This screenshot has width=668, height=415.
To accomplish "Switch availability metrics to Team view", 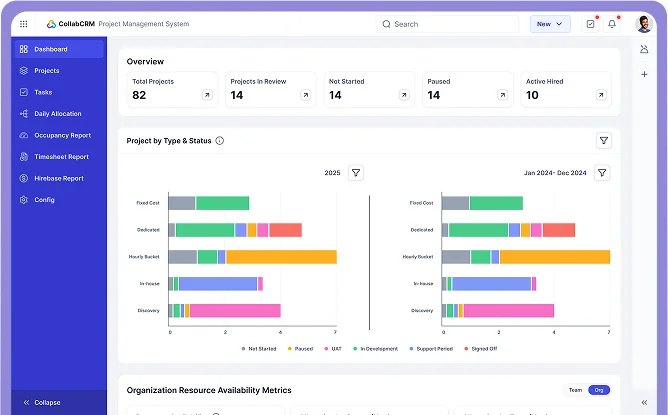I will [575, 390].
